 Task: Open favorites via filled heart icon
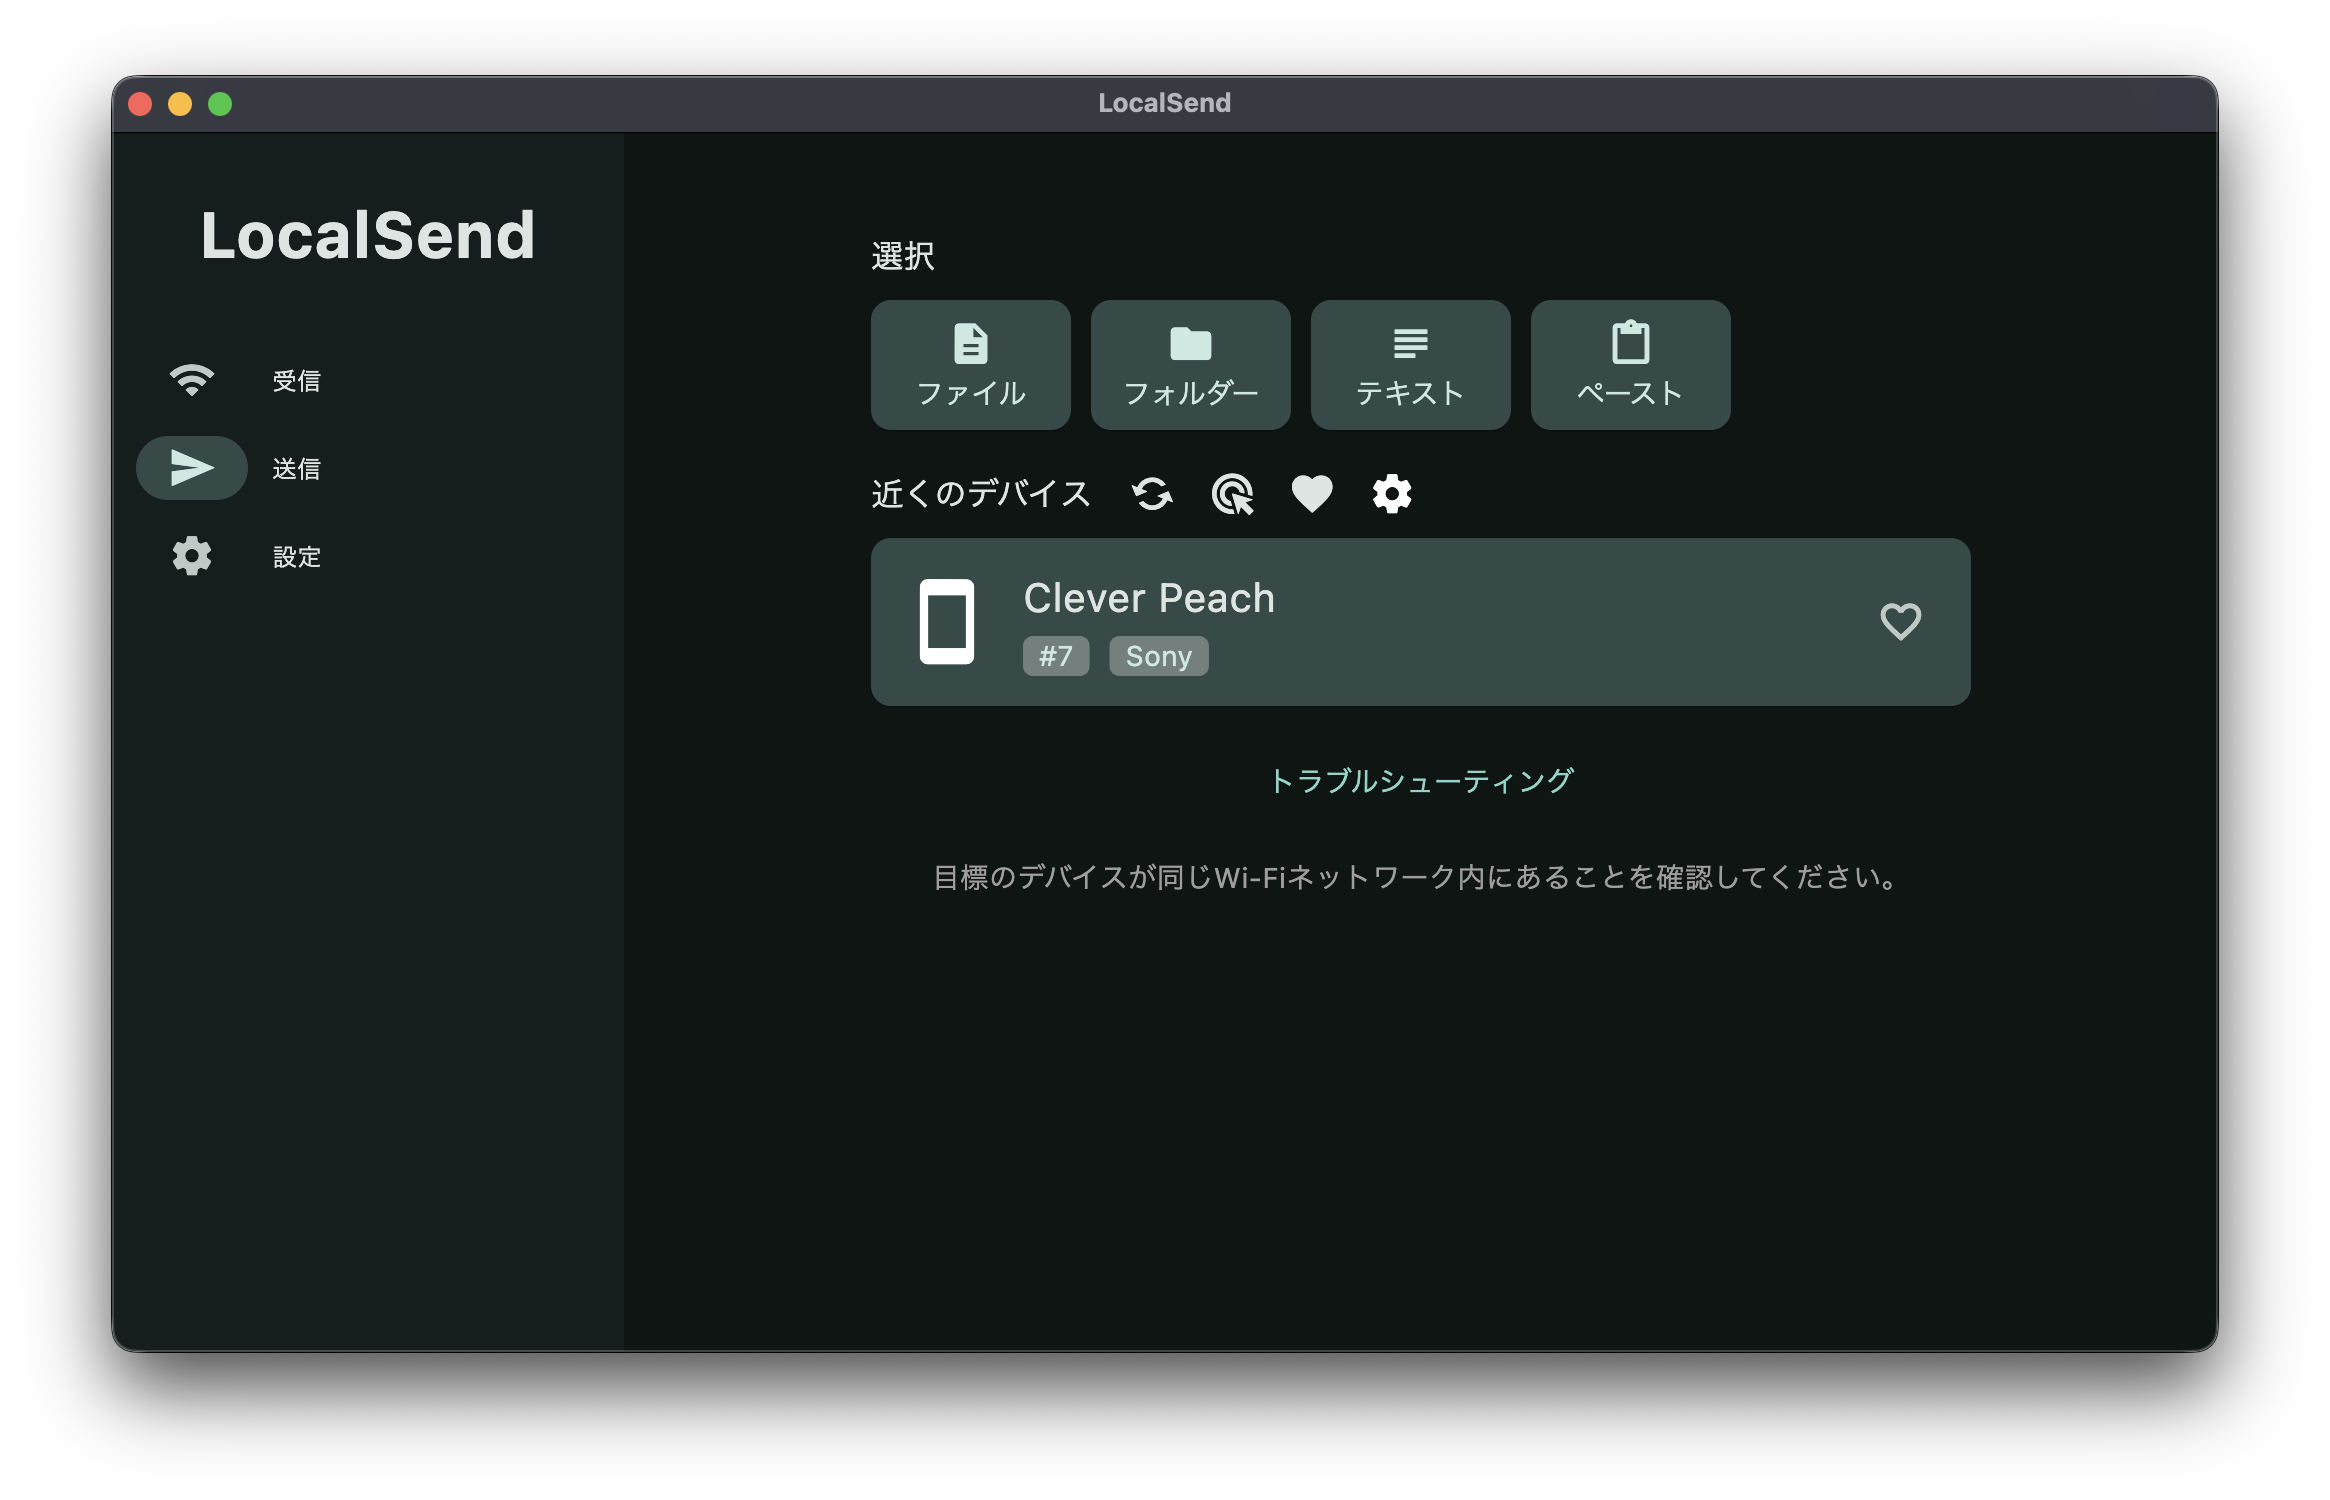[x=1312, y=494]
